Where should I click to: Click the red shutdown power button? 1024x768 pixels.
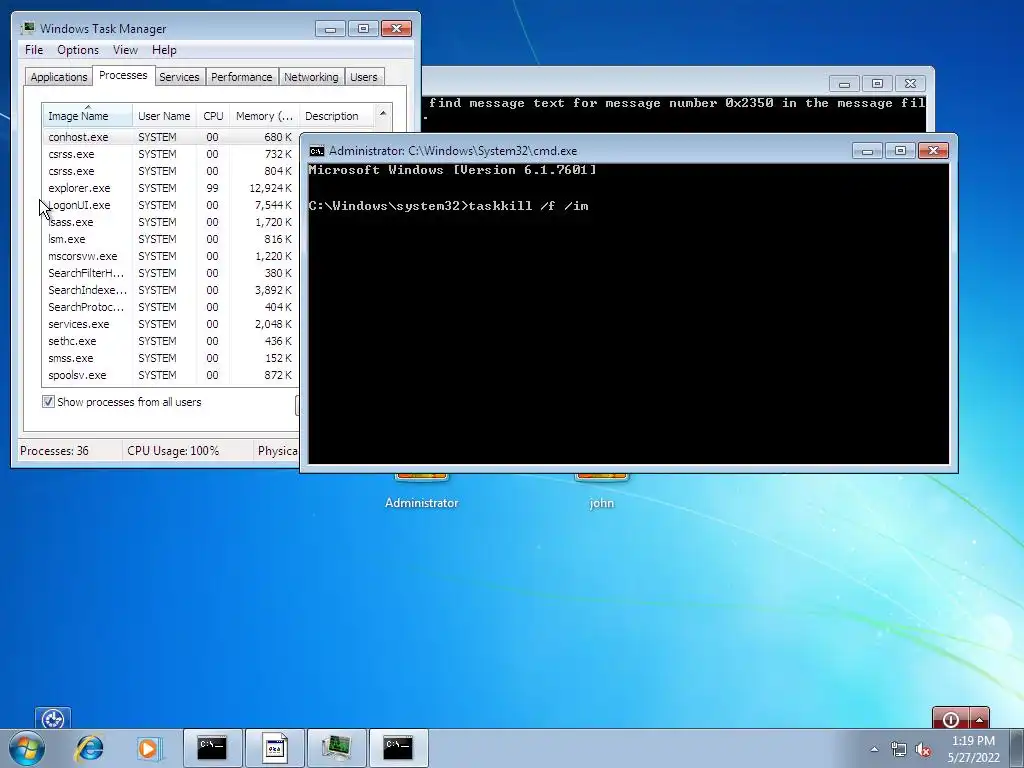951,718
